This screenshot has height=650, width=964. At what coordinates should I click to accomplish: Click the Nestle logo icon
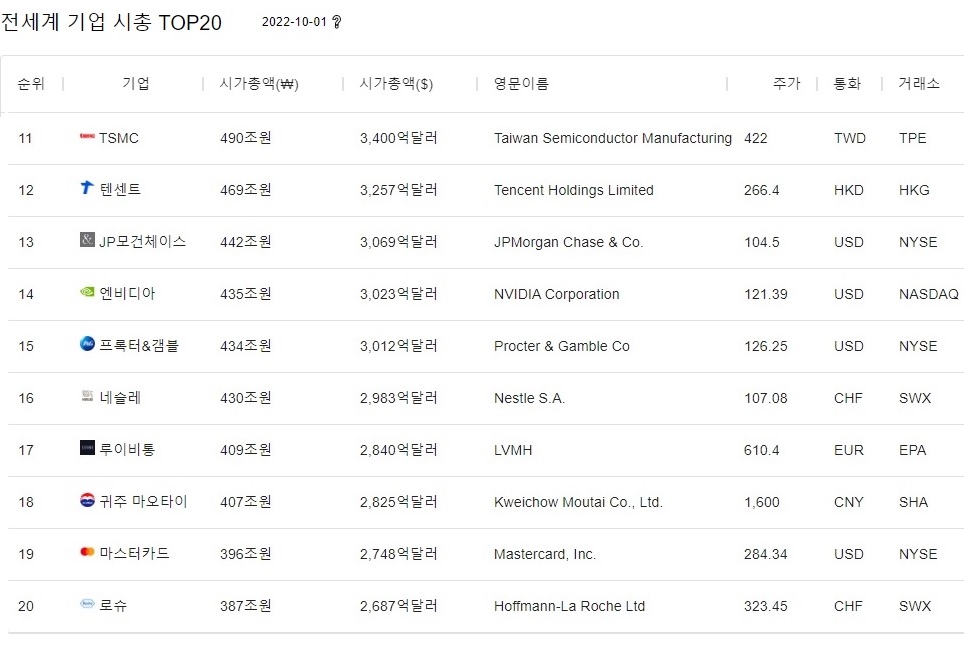tap(87, 395)
